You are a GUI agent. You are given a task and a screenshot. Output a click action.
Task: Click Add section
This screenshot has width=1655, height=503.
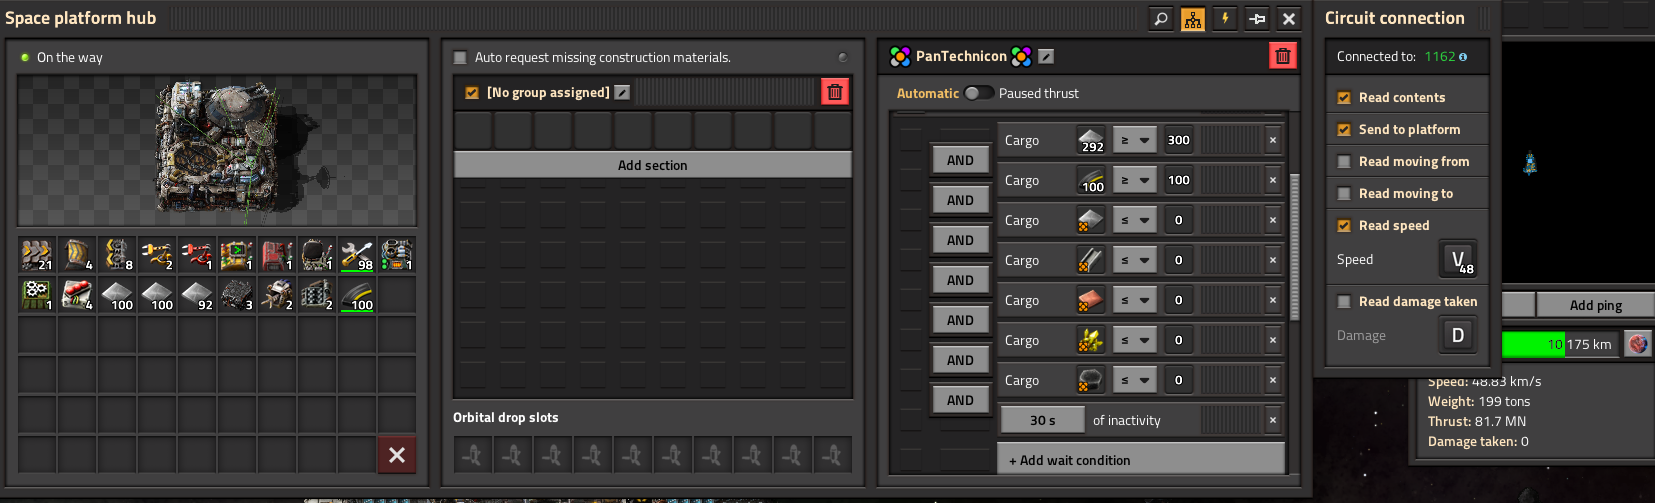coord(652,165)
